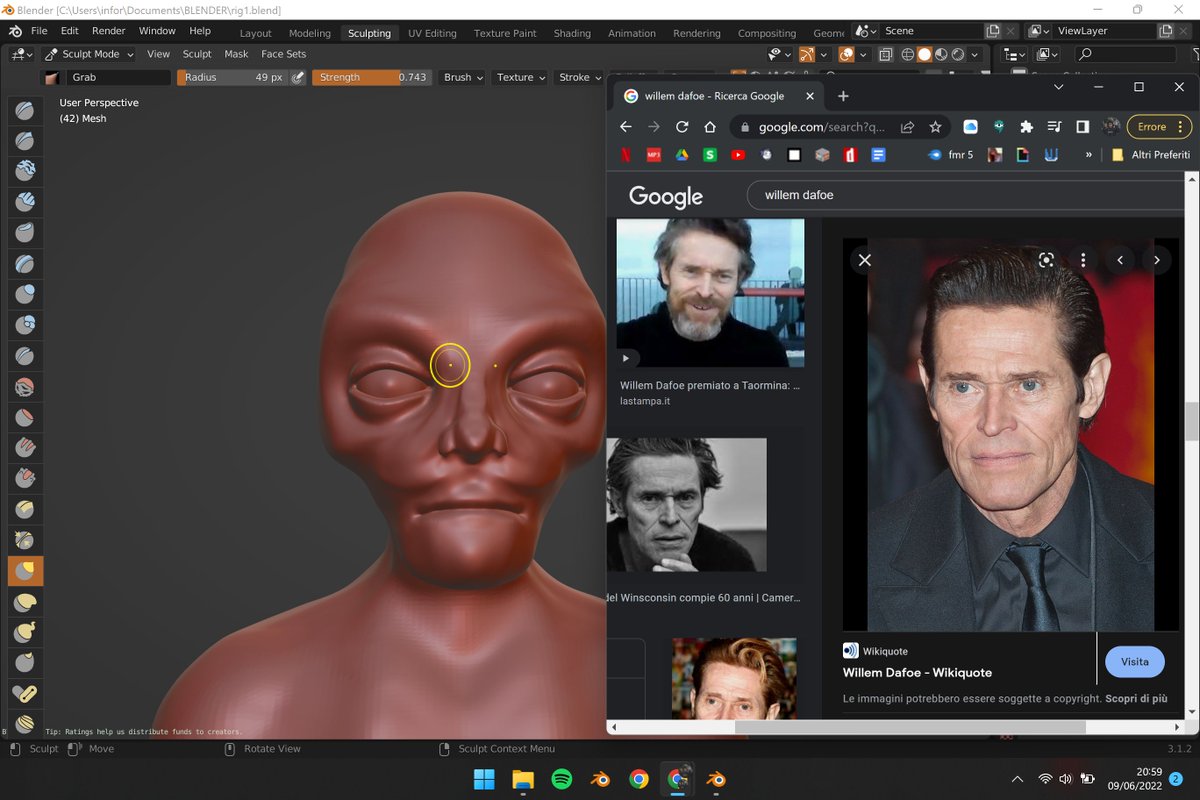This screenshot has width=1200, height=800.
Task: Select the Pose brush tool
Action: (x=25, y=694)
